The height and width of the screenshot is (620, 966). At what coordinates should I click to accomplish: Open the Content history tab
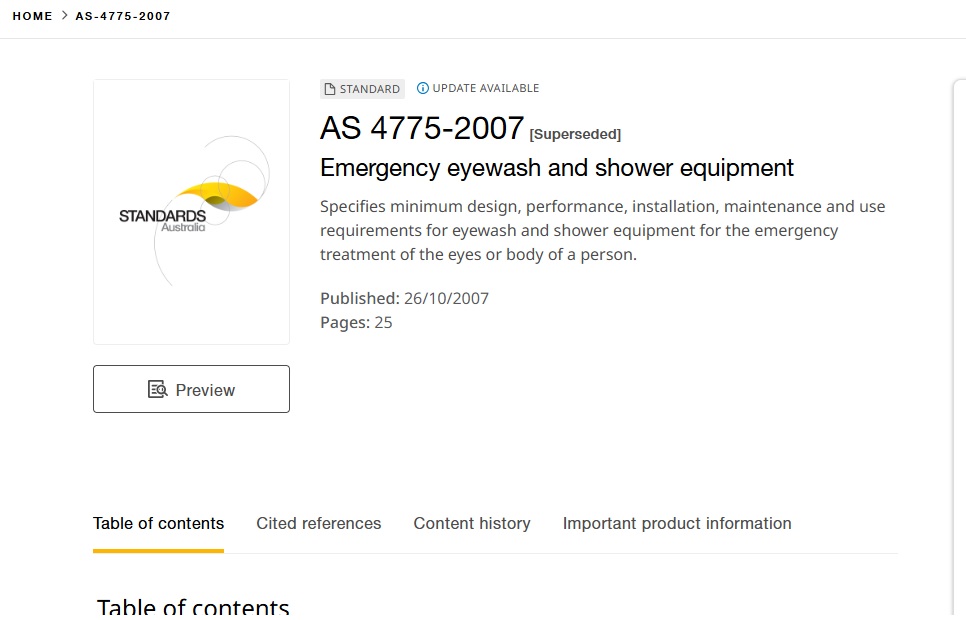click(x=472, y=523)
